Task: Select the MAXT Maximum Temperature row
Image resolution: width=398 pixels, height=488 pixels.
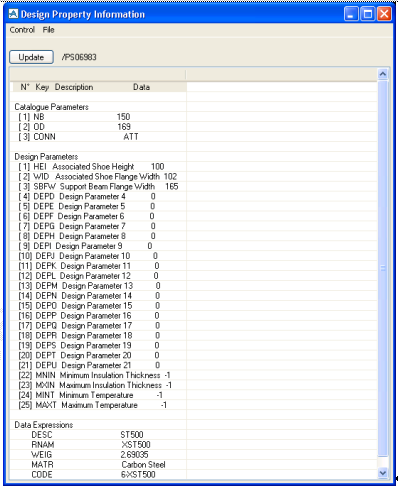Action: 98,405
